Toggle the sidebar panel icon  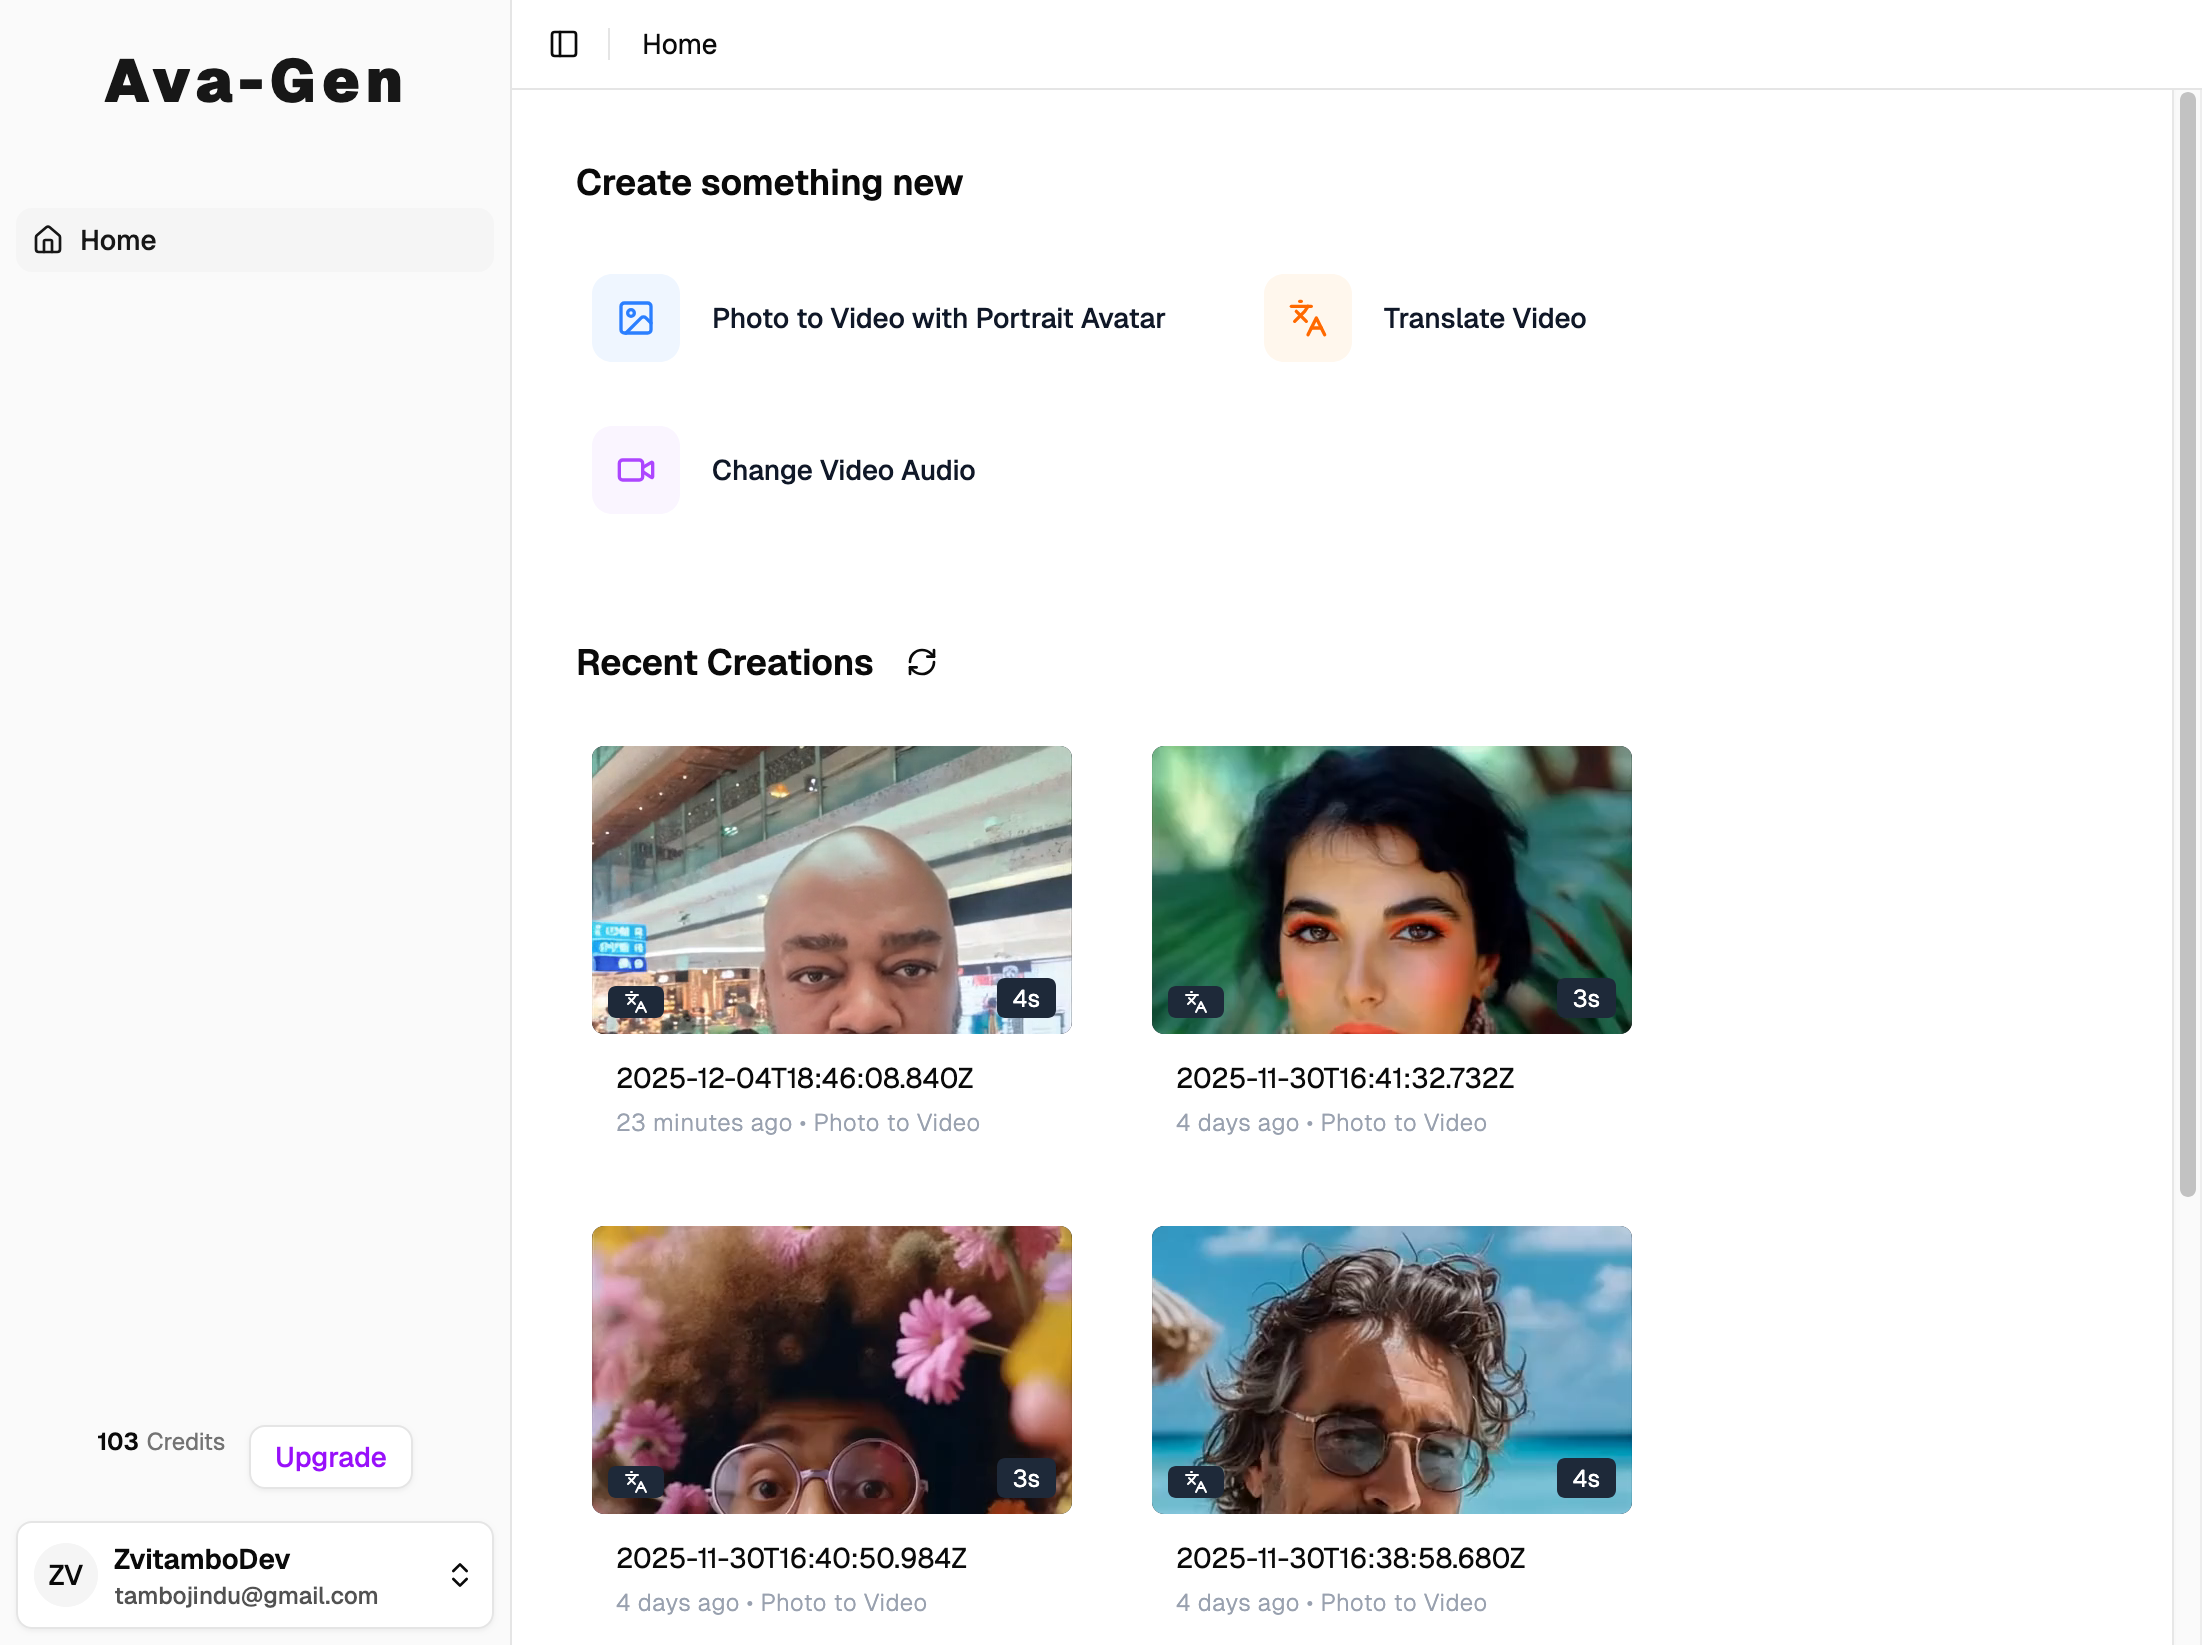click(x=564, y=44)
